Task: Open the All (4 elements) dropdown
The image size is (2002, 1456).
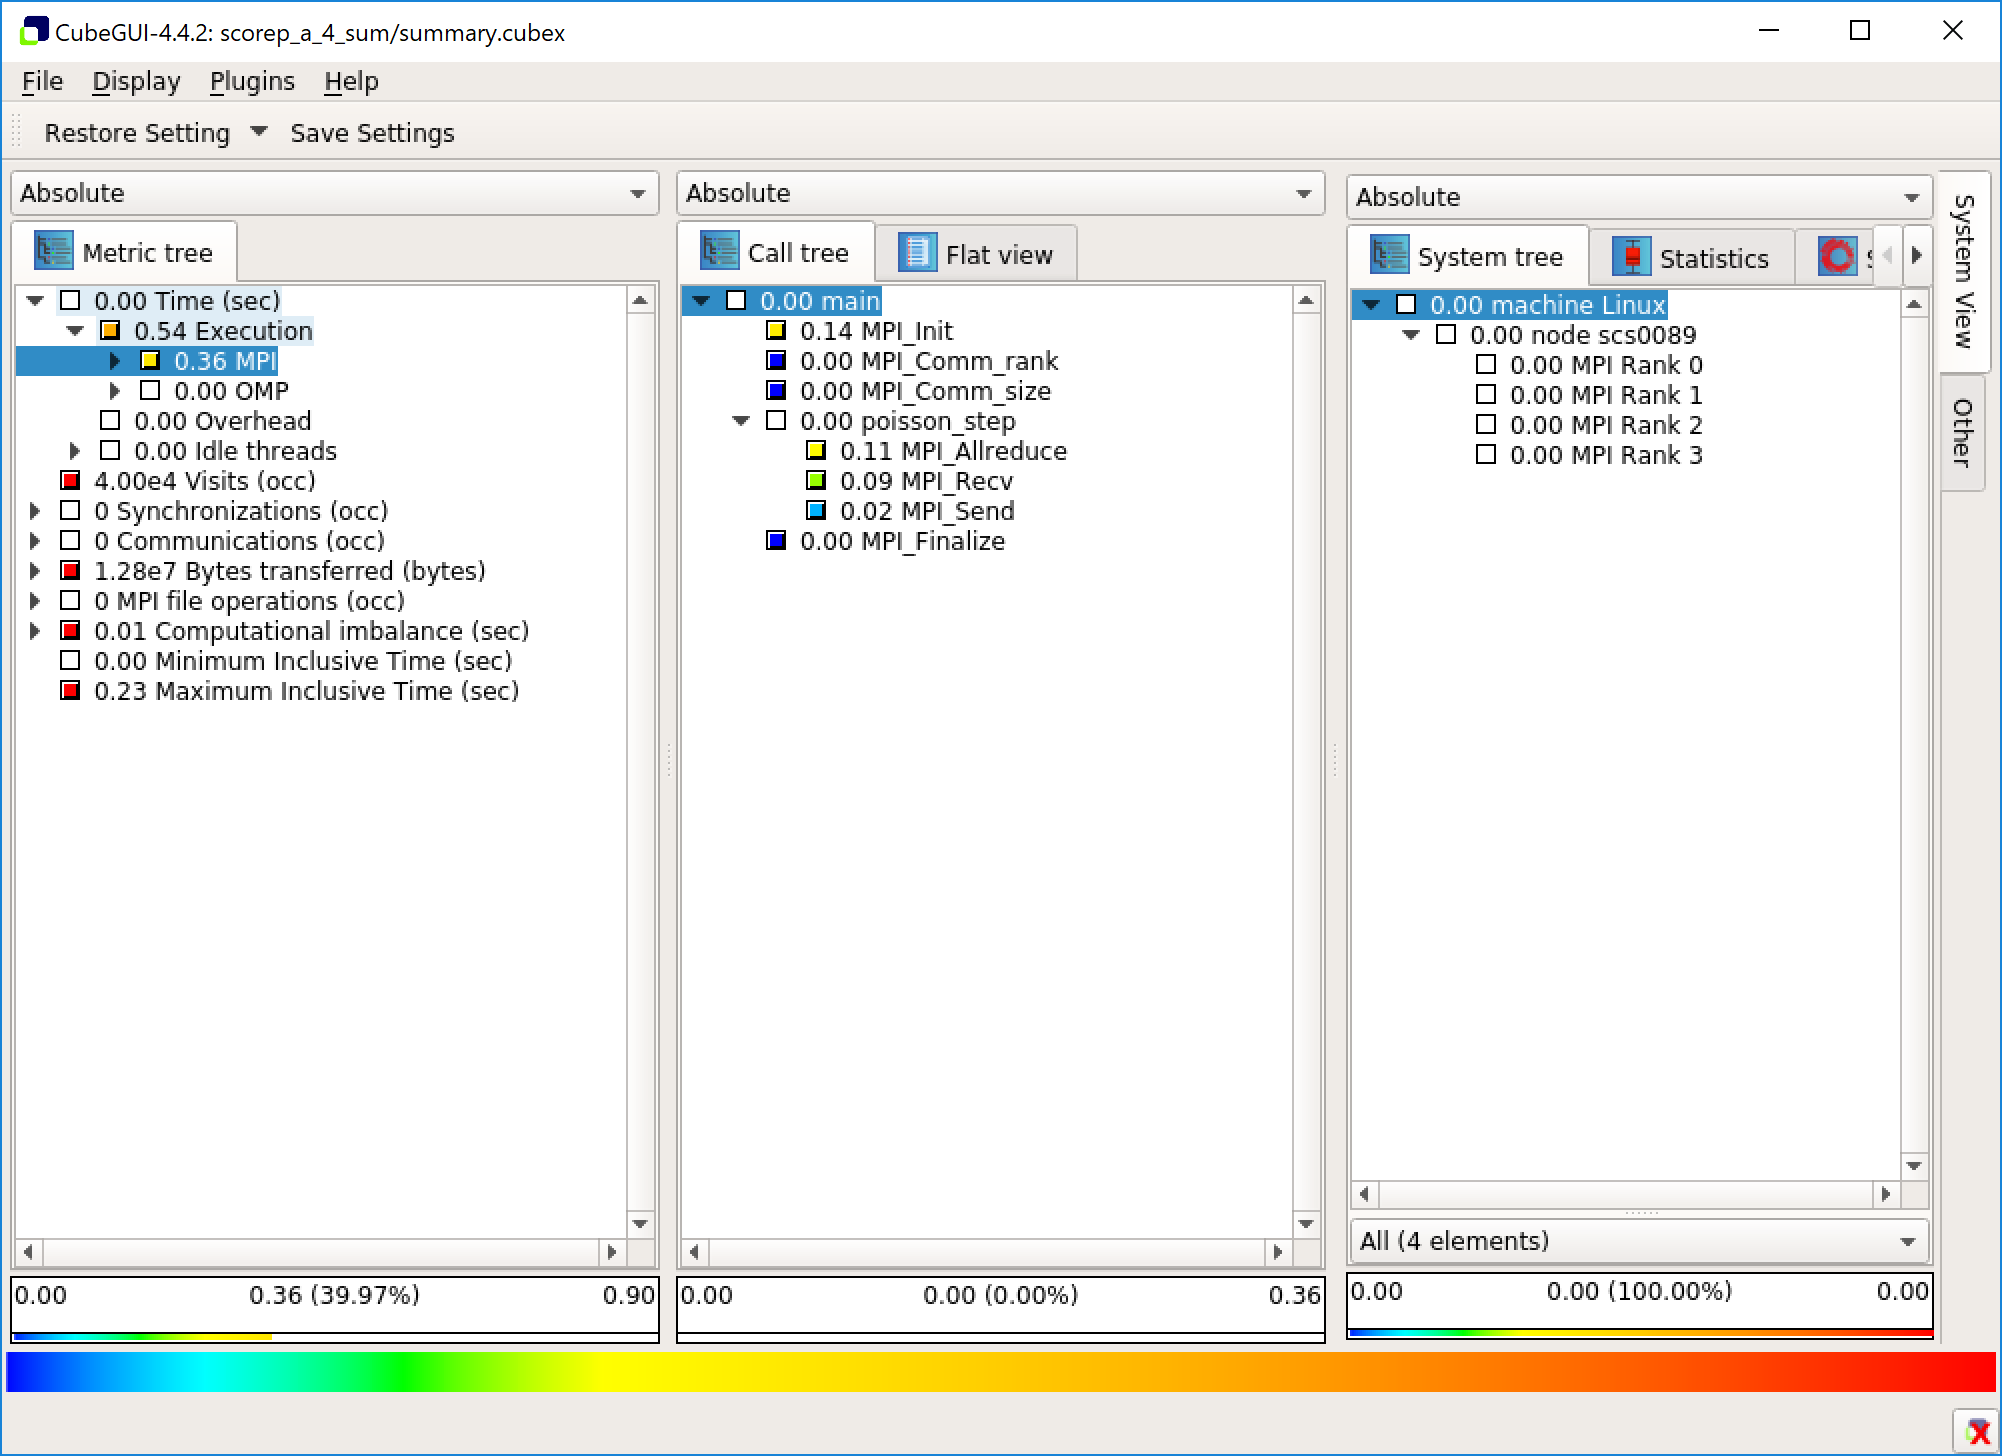Action: [1638, 1240]
